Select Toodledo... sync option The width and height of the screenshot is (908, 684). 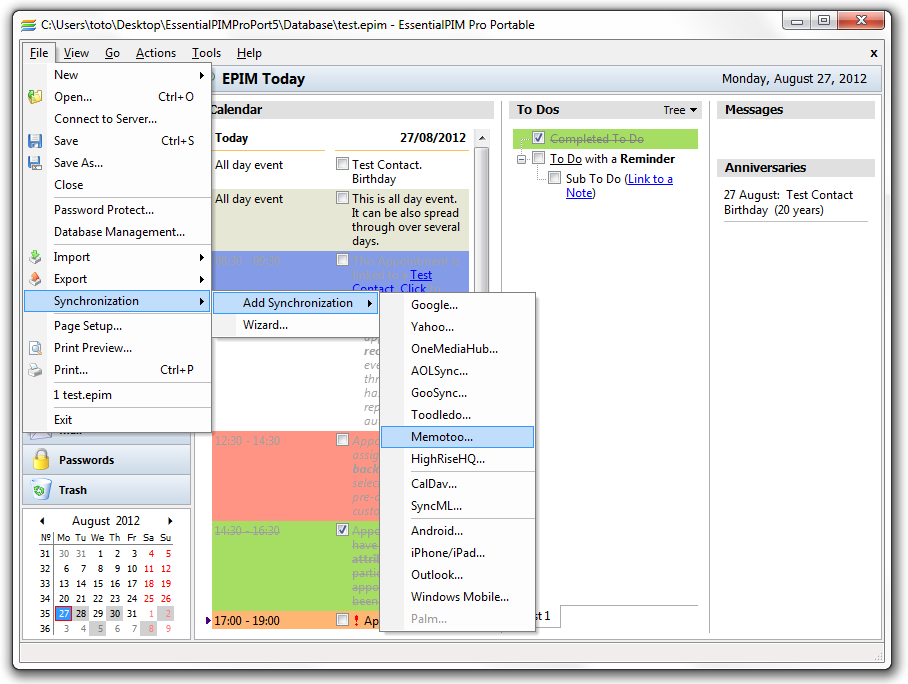[x=457, y=415]
